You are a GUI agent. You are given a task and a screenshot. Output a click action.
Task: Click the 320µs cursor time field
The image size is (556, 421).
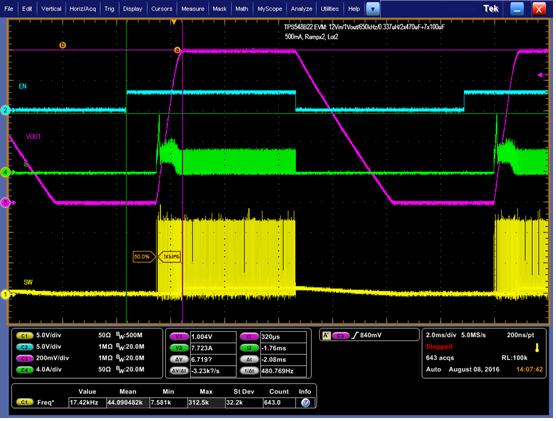tap(283, 337)
